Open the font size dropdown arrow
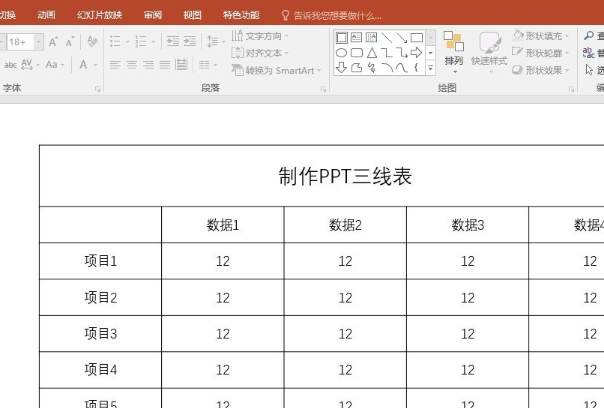This screenshot has height=408, width=604. (x=39, y=42)
